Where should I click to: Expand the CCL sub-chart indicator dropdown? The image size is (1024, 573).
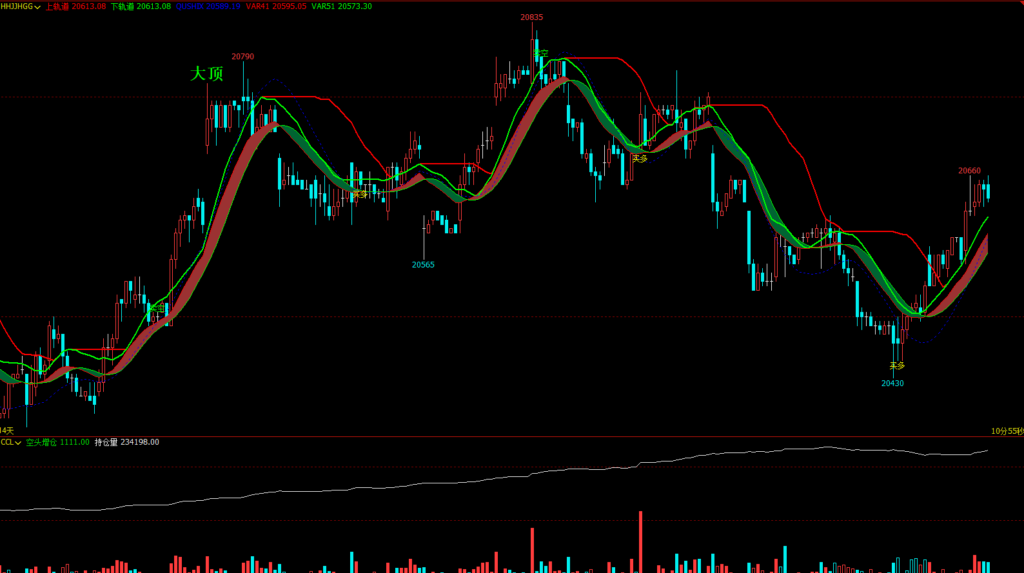tap(18, 442)
